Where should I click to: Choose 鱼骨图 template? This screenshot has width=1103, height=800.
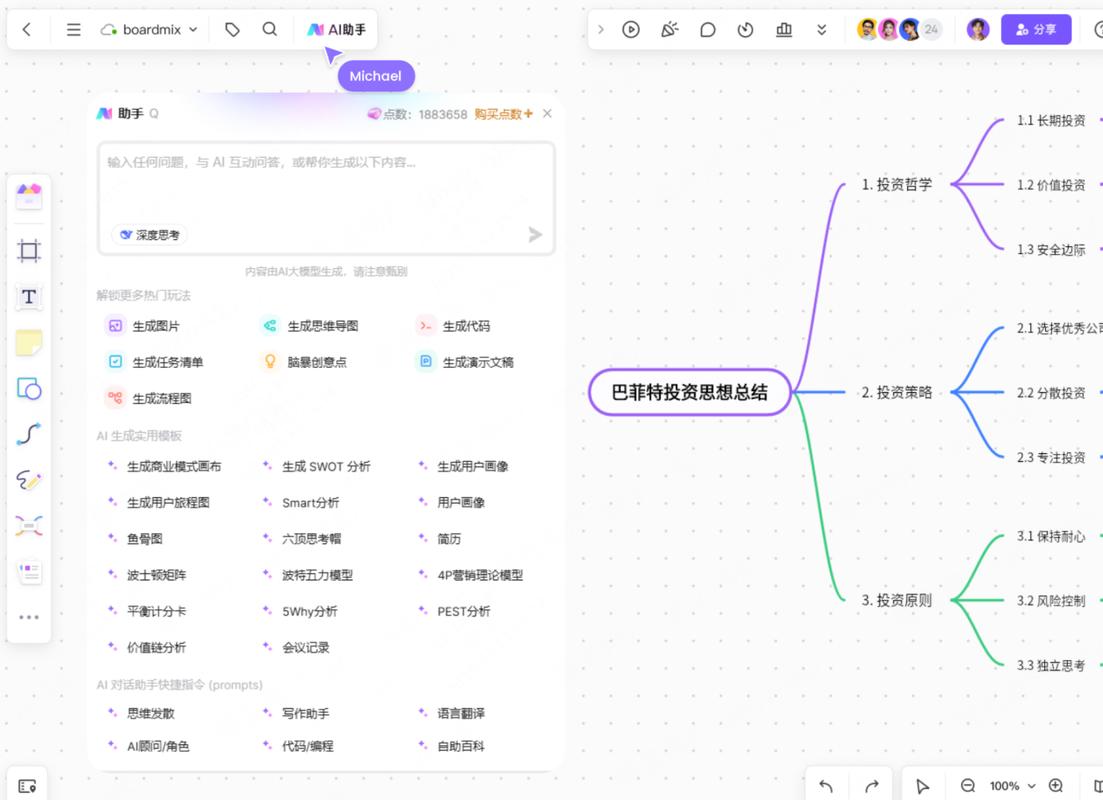tap(136, 539)
